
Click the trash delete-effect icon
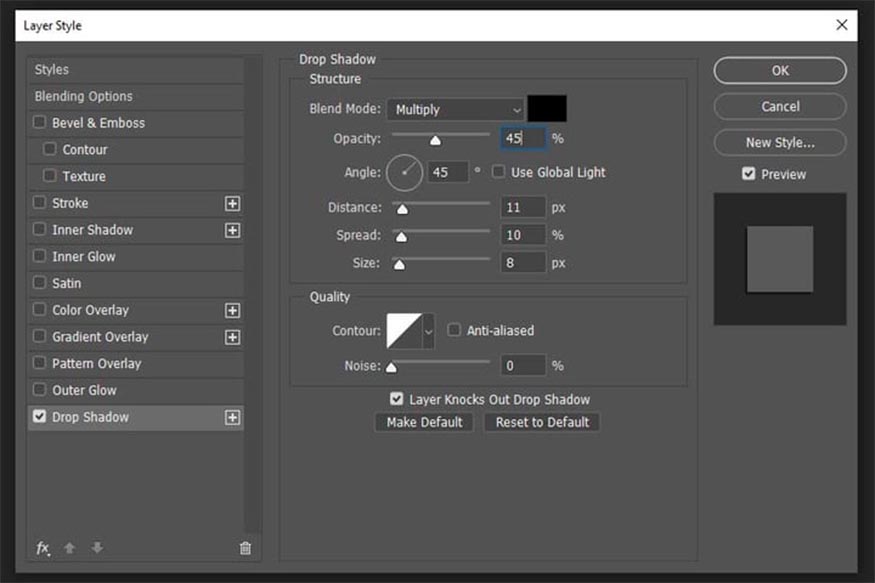(x=245, y=548)
